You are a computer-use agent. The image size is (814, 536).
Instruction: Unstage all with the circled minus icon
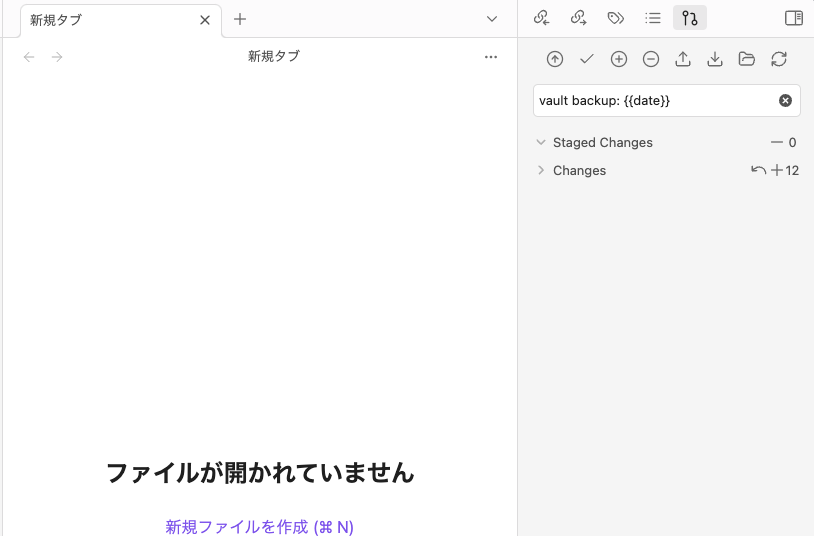(x=651, y=59)
